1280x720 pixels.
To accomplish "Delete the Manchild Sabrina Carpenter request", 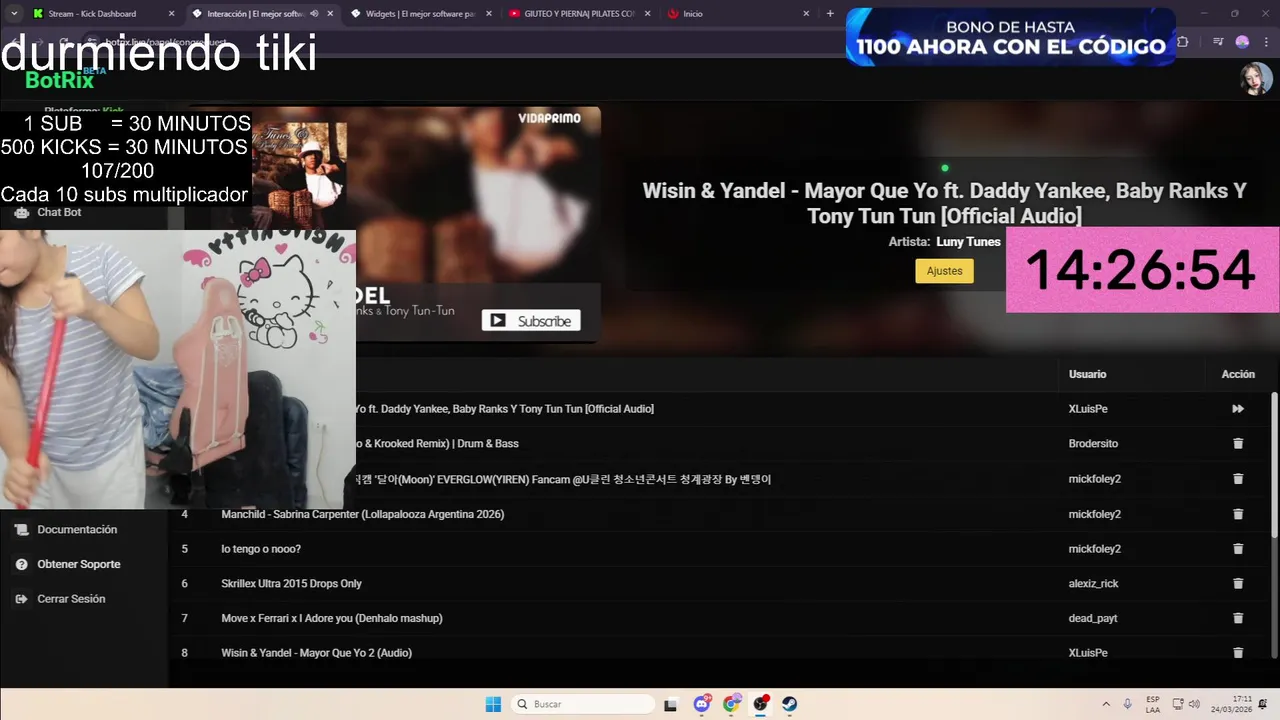I will (1238, 514).
